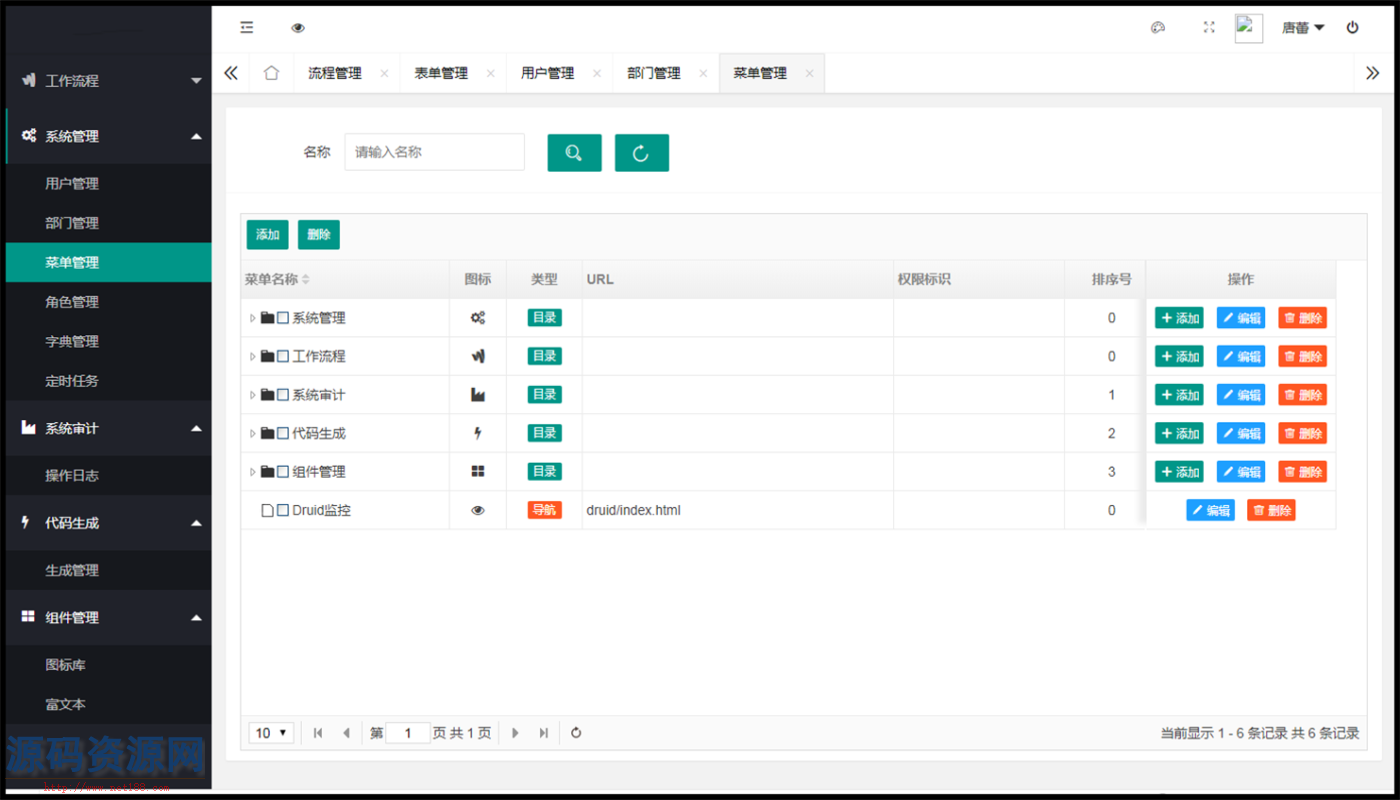Open the theme palette icon
This screenshot has height=800, width=1400.
point(1158,28)
